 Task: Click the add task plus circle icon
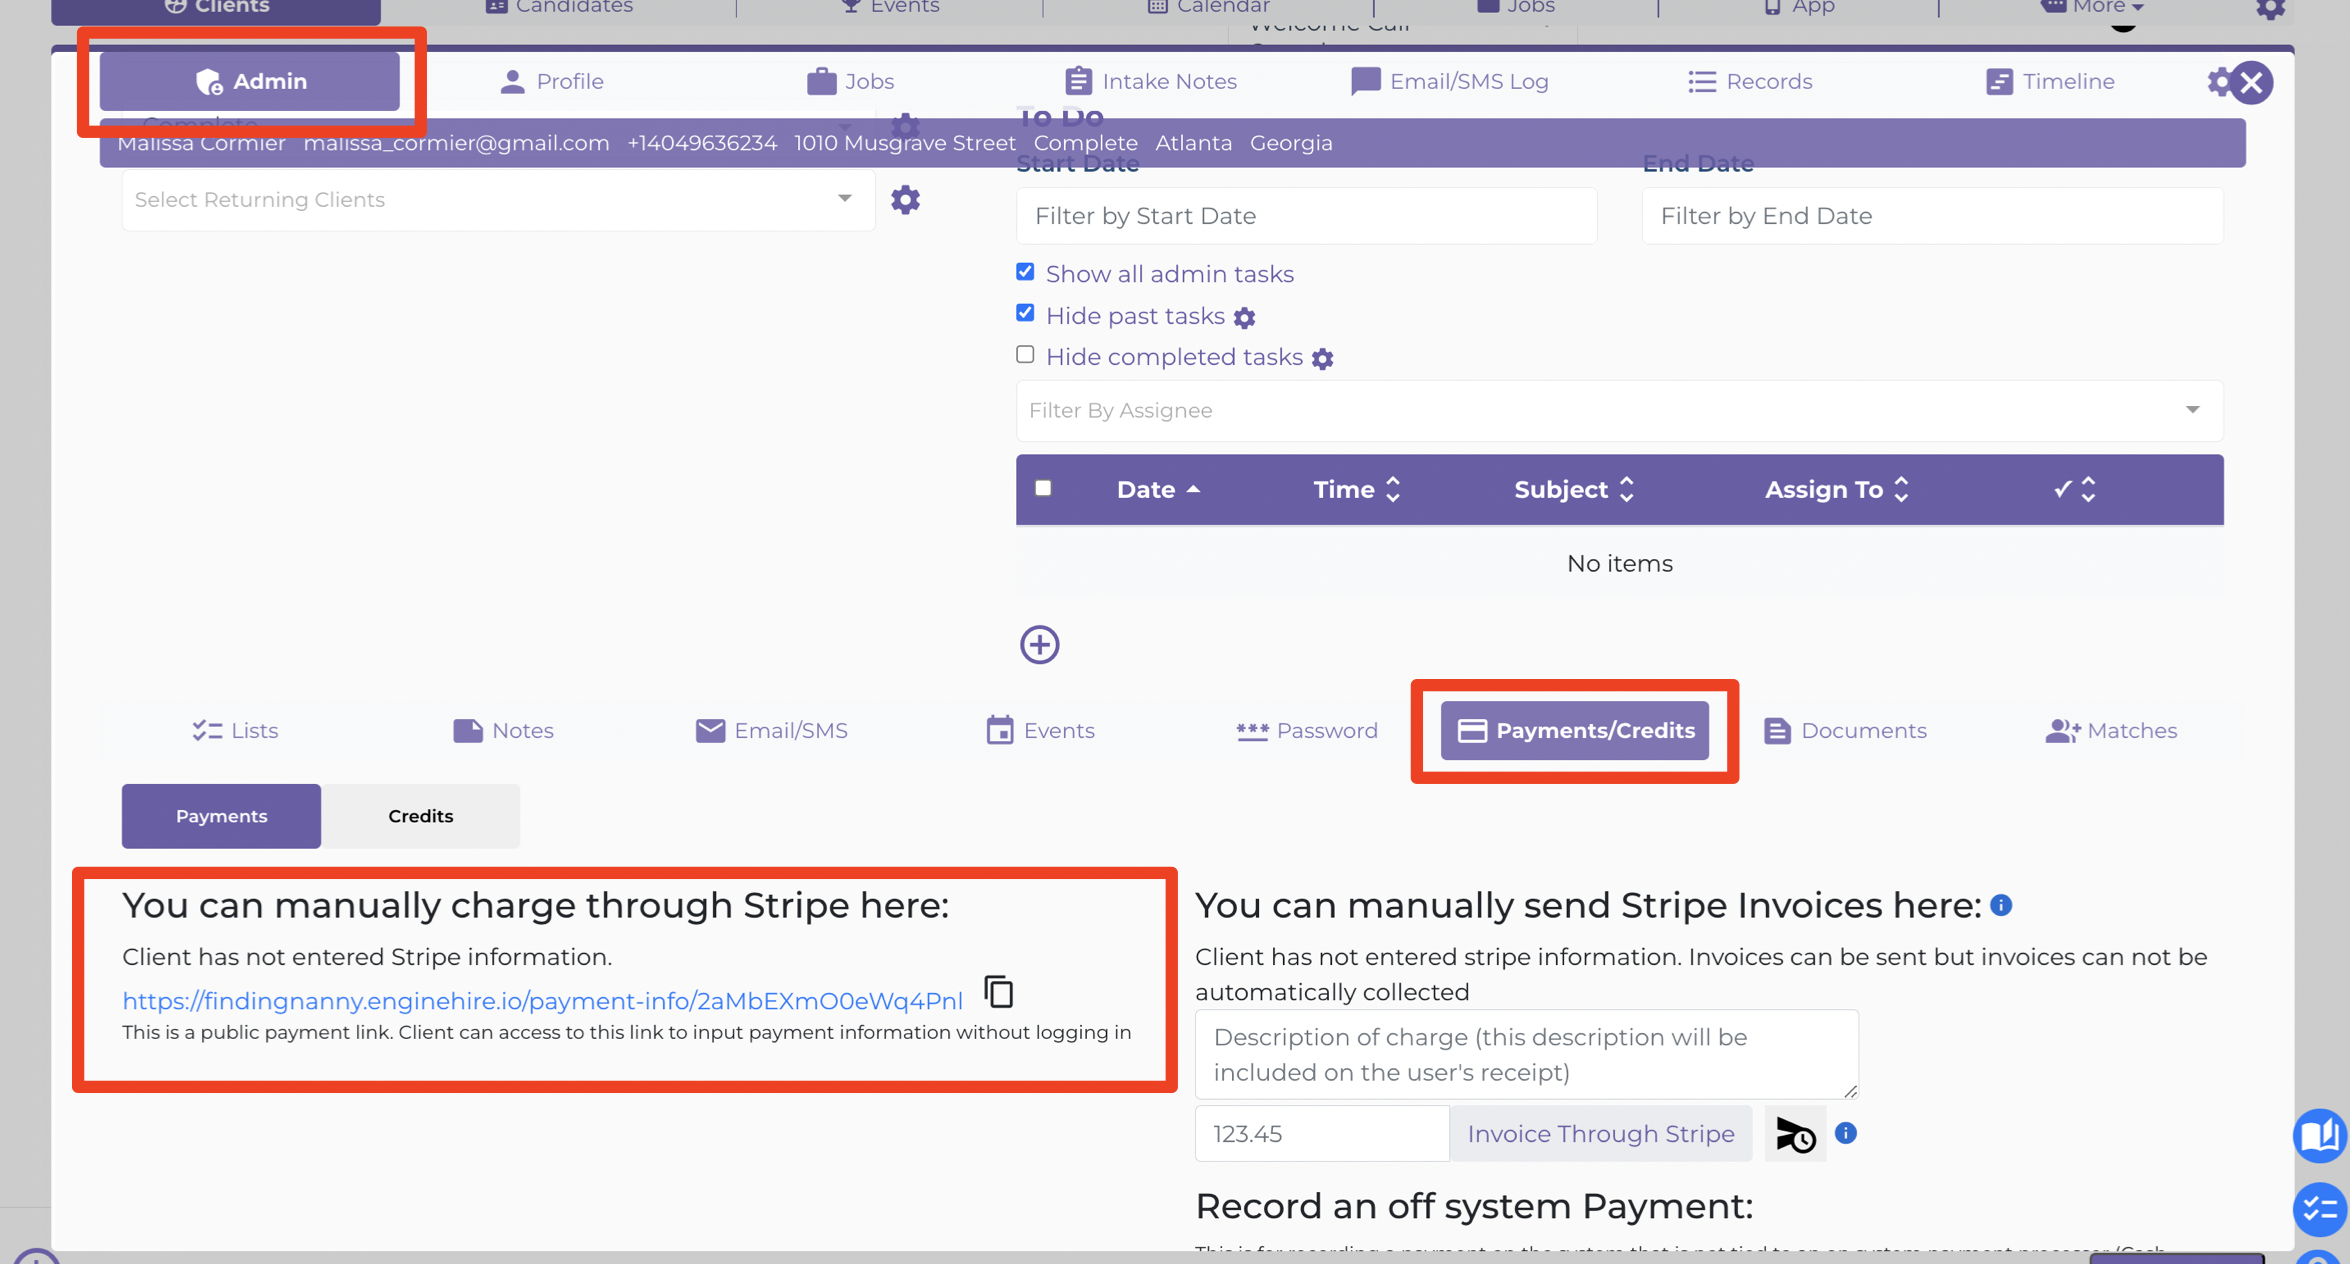point(1039,645)
